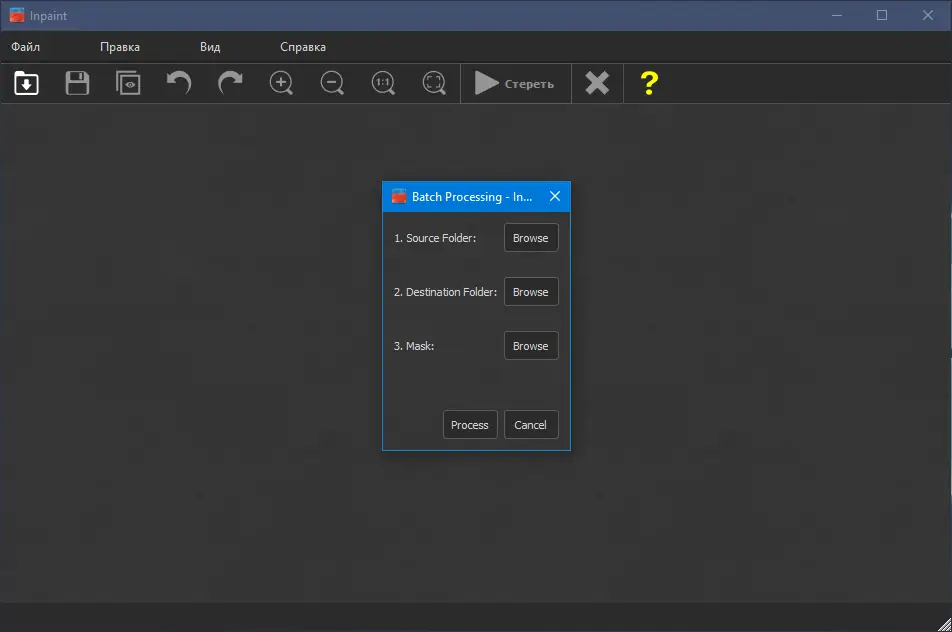Zoom in using the magnifier plus icon
This screenshot has width=952, height=632.
[x=281, y=83]
